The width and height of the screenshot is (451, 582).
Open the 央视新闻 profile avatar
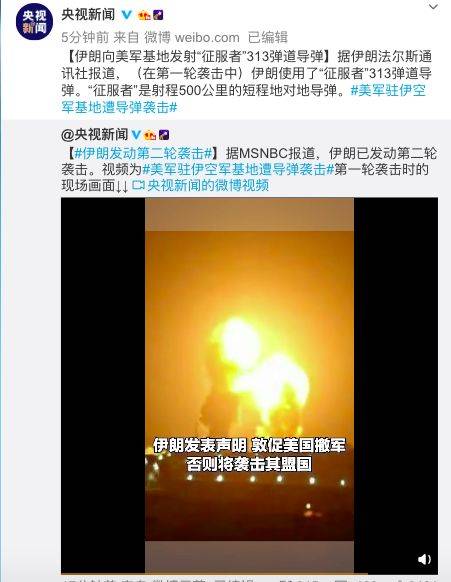pyautogui.click(x=34, y=22)
